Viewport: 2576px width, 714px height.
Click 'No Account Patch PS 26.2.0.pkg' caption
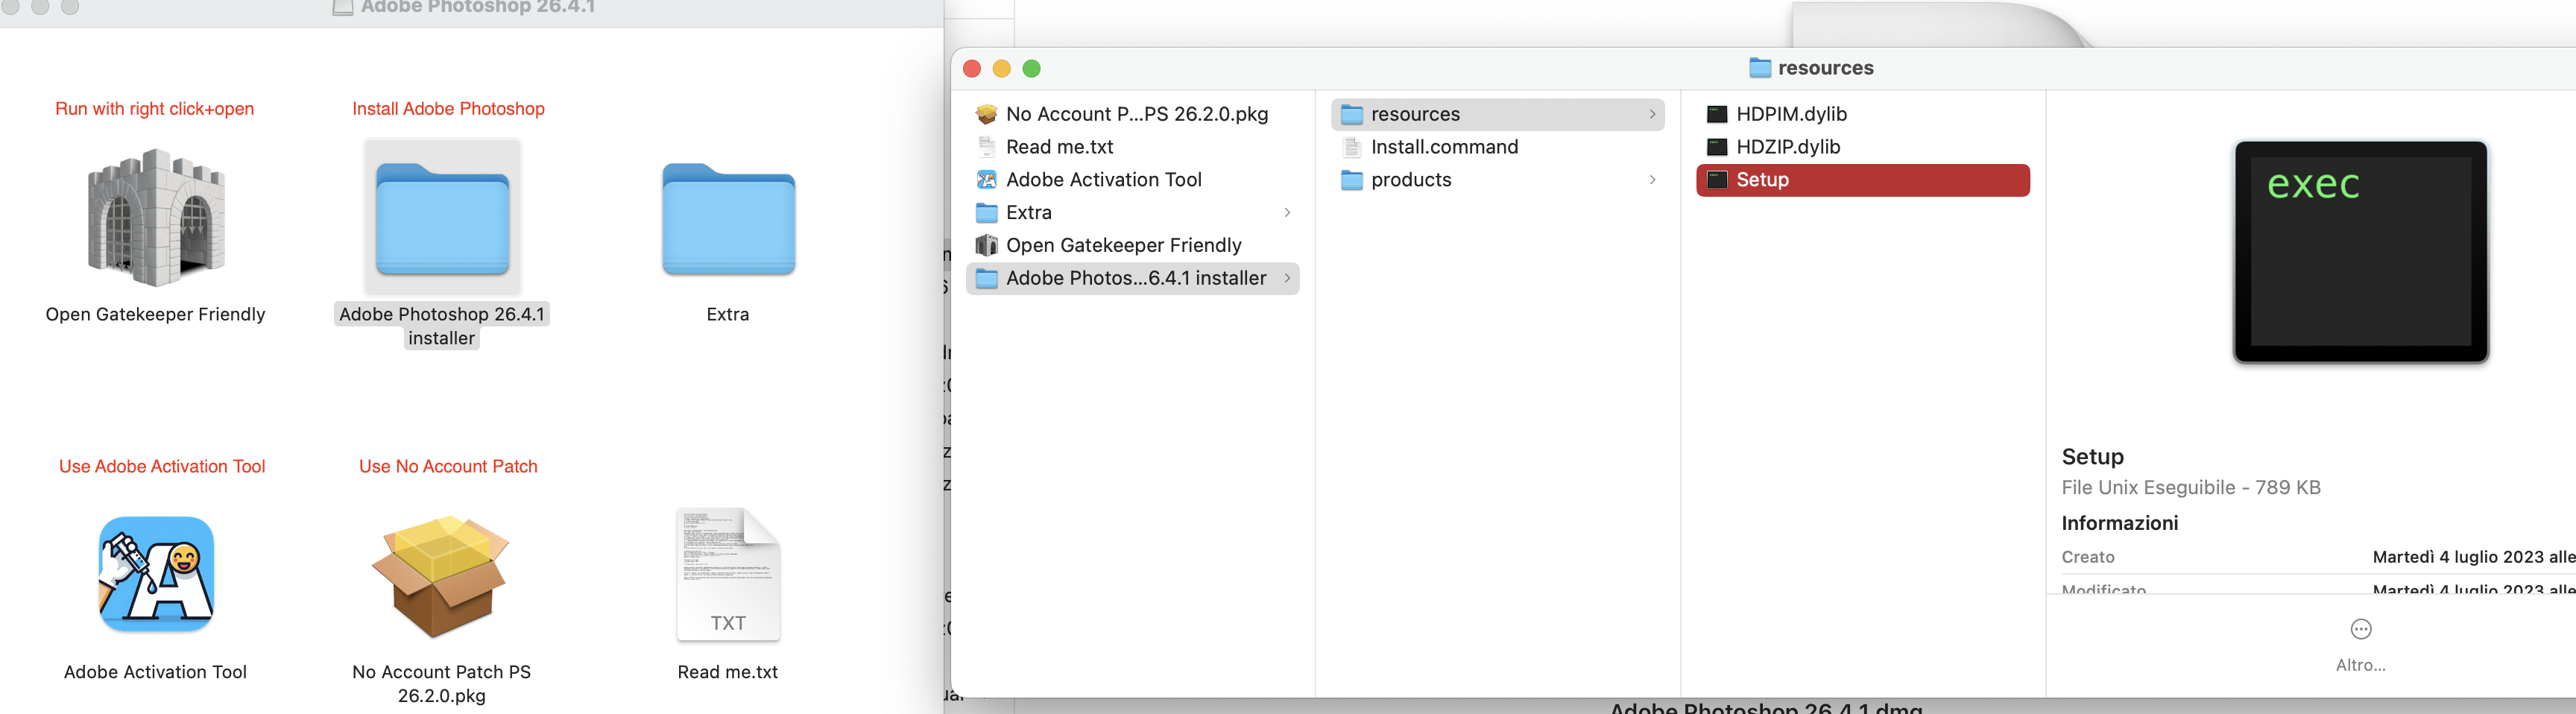tap(441, 685)
